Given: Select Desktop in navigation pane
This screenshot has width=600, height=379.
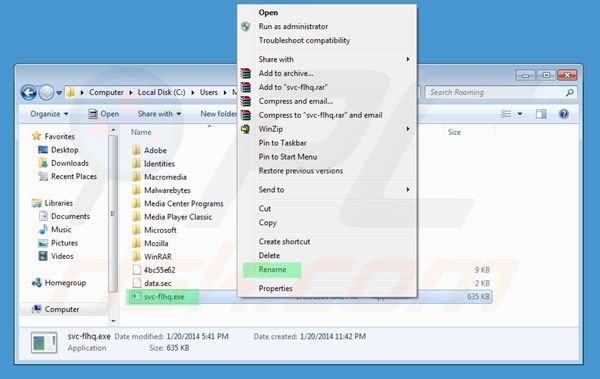Looking at the screenshot, I should tap(59, 150).
